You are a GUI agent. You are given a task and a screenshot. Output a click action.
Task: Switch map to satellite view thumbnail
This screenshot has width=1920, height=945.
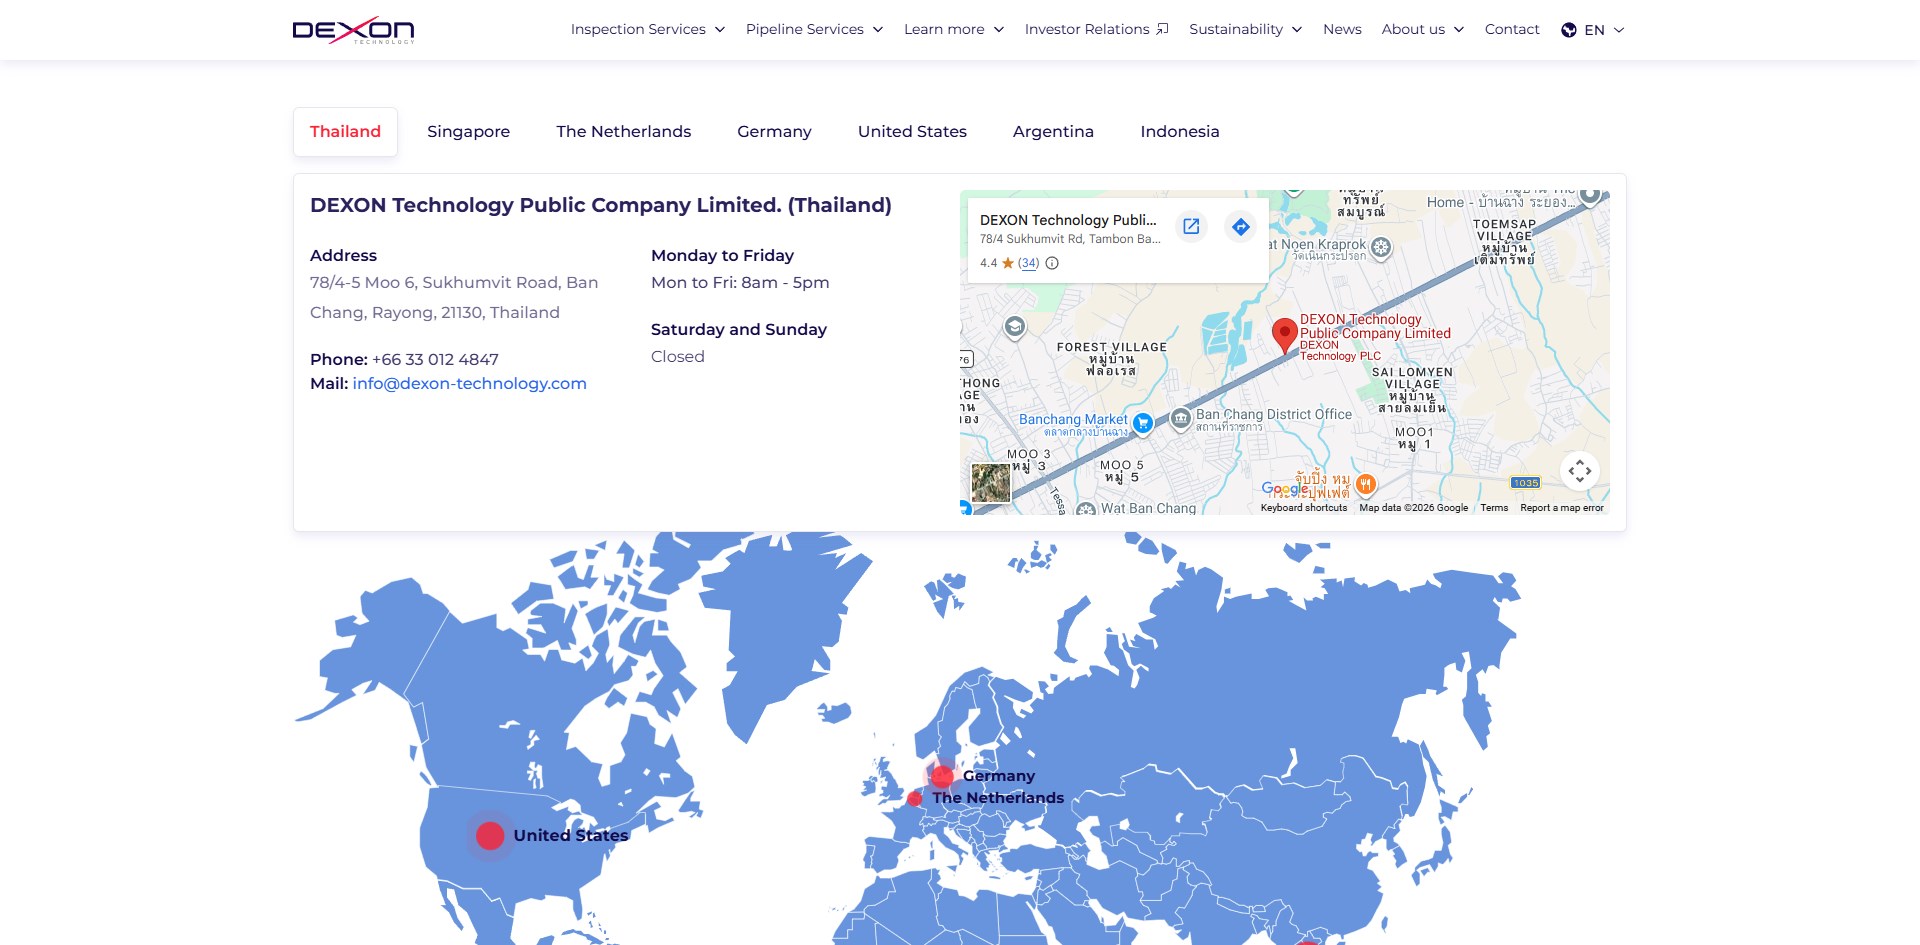point(991,483)
